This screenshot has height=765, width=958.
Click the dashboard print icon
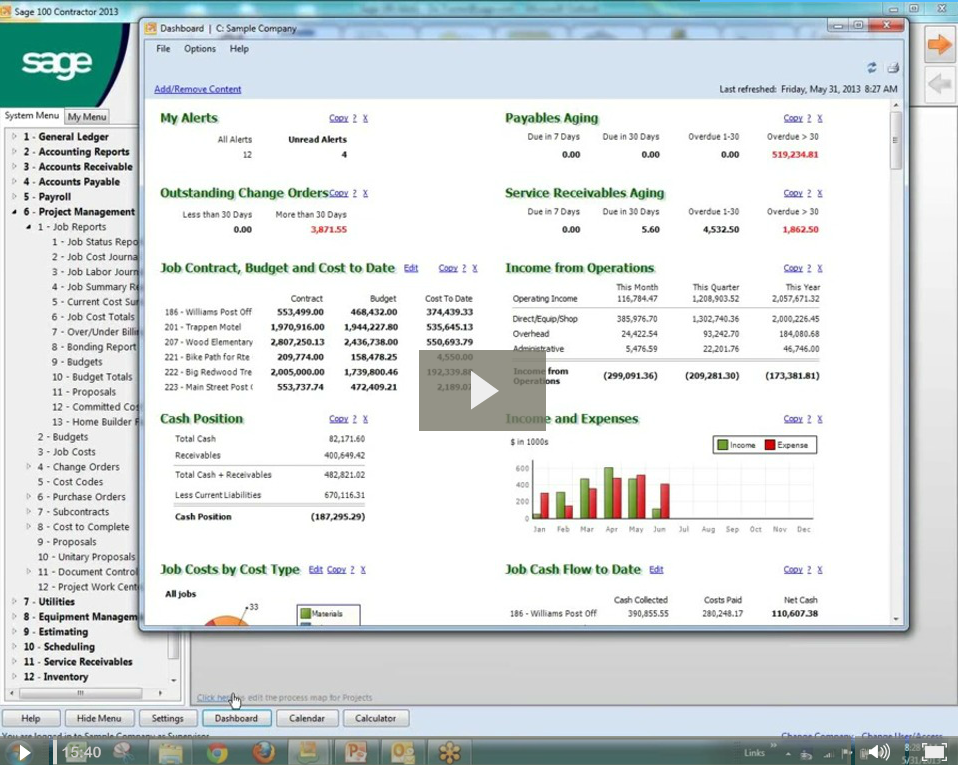tap(893, 67)
